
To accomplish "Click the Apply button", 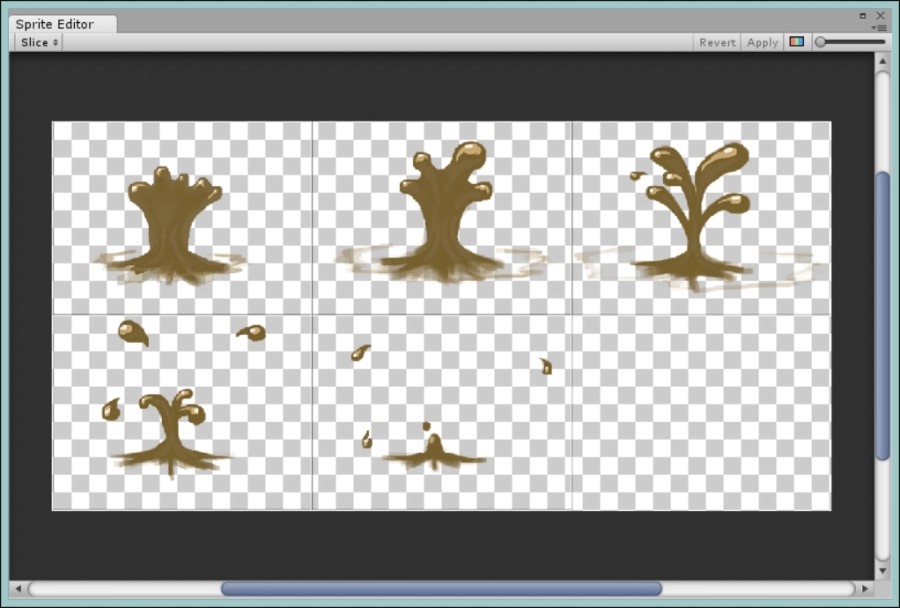I will click(762, 42).
